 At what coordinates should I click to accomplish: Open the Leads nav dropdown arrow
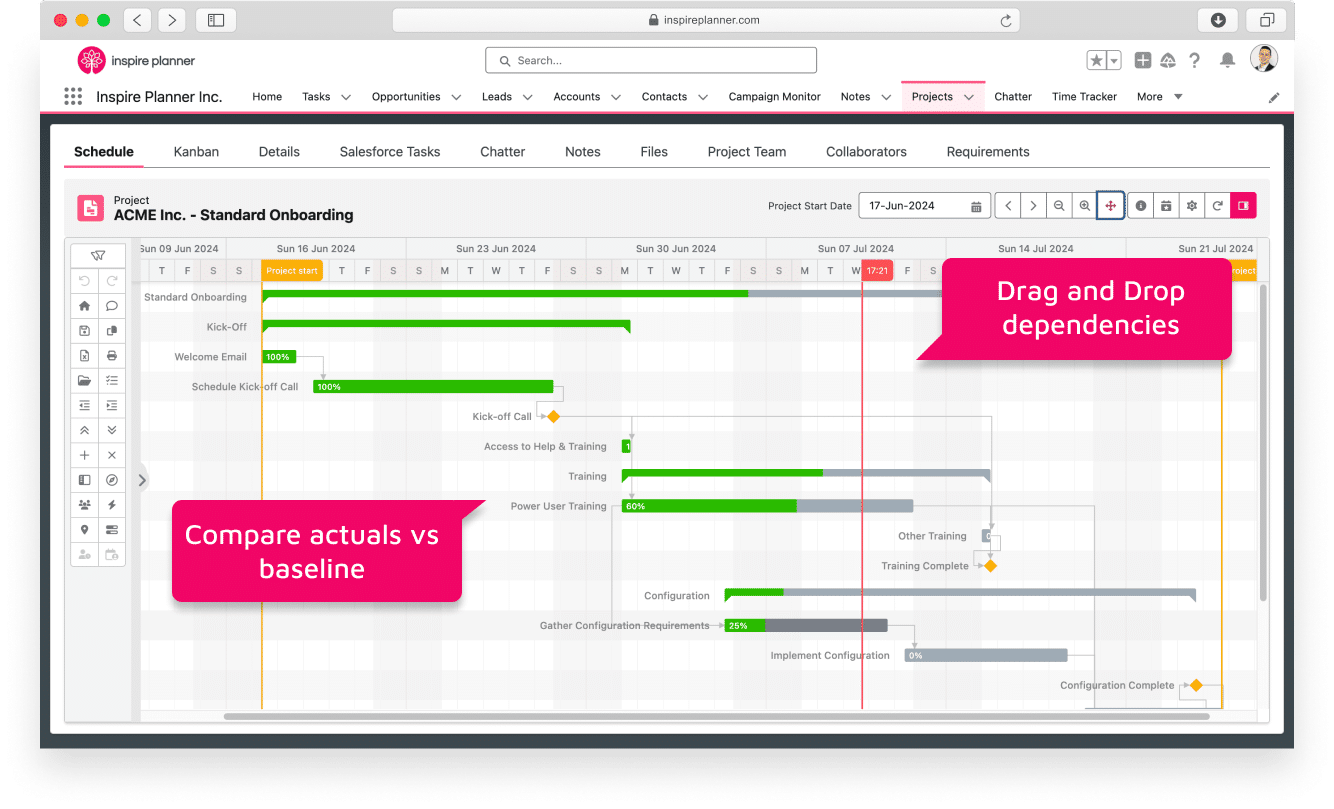point(527,97)
